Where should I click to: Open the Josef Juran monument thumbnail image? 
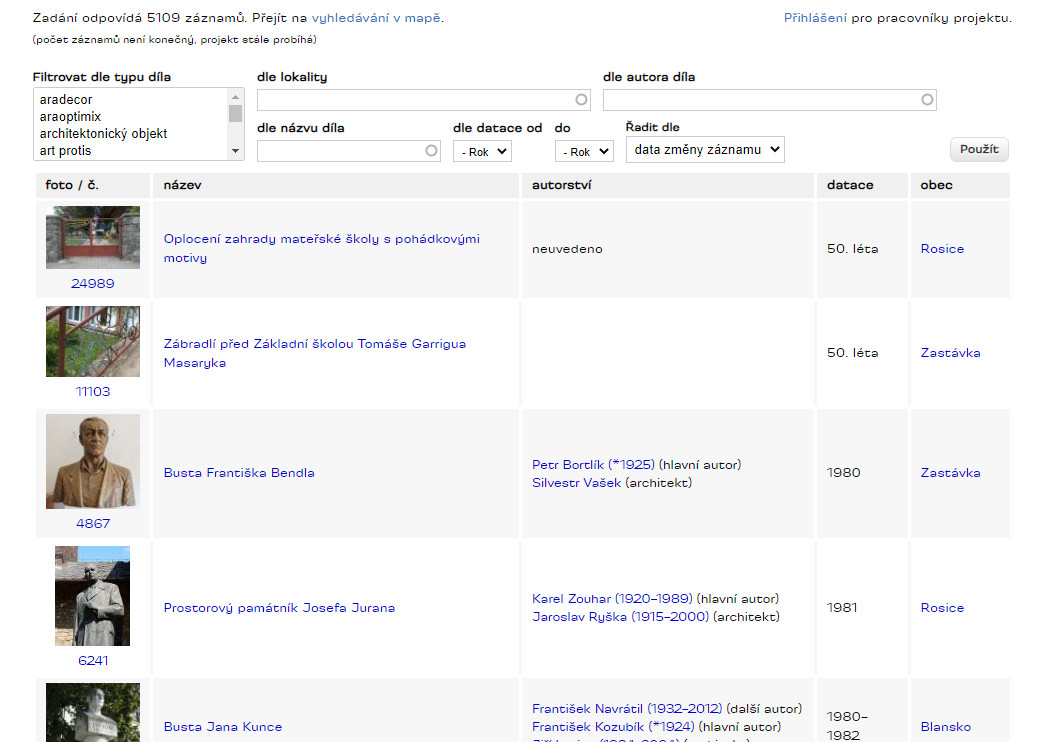click(x=92, y=596)
